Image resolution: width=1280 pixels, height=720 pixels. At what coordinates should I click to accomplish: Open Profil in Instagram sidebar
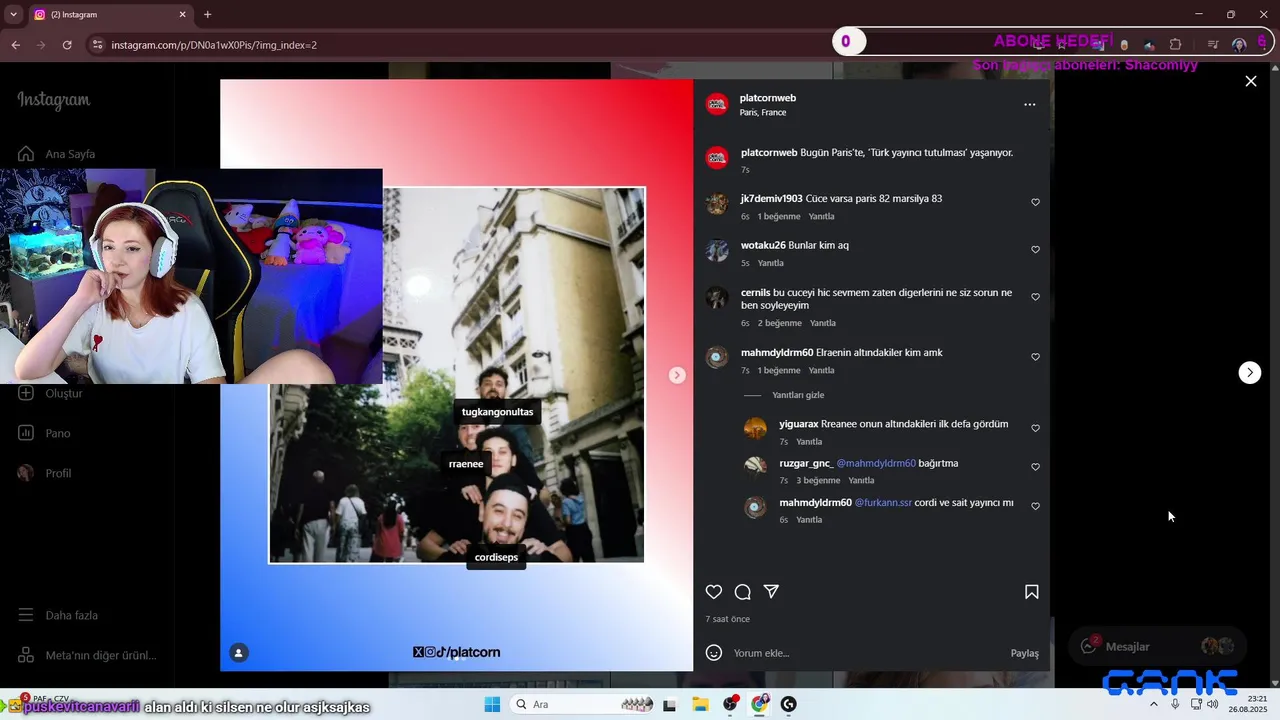coord(46,473)
